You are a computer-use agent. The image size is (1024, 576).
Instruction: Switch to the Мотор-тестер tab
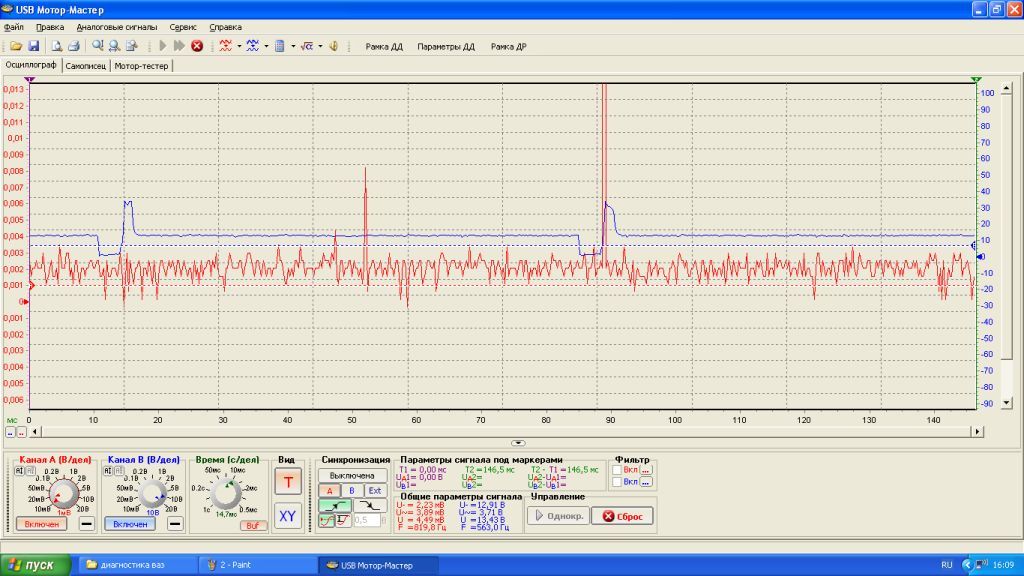tap(141, 66)
